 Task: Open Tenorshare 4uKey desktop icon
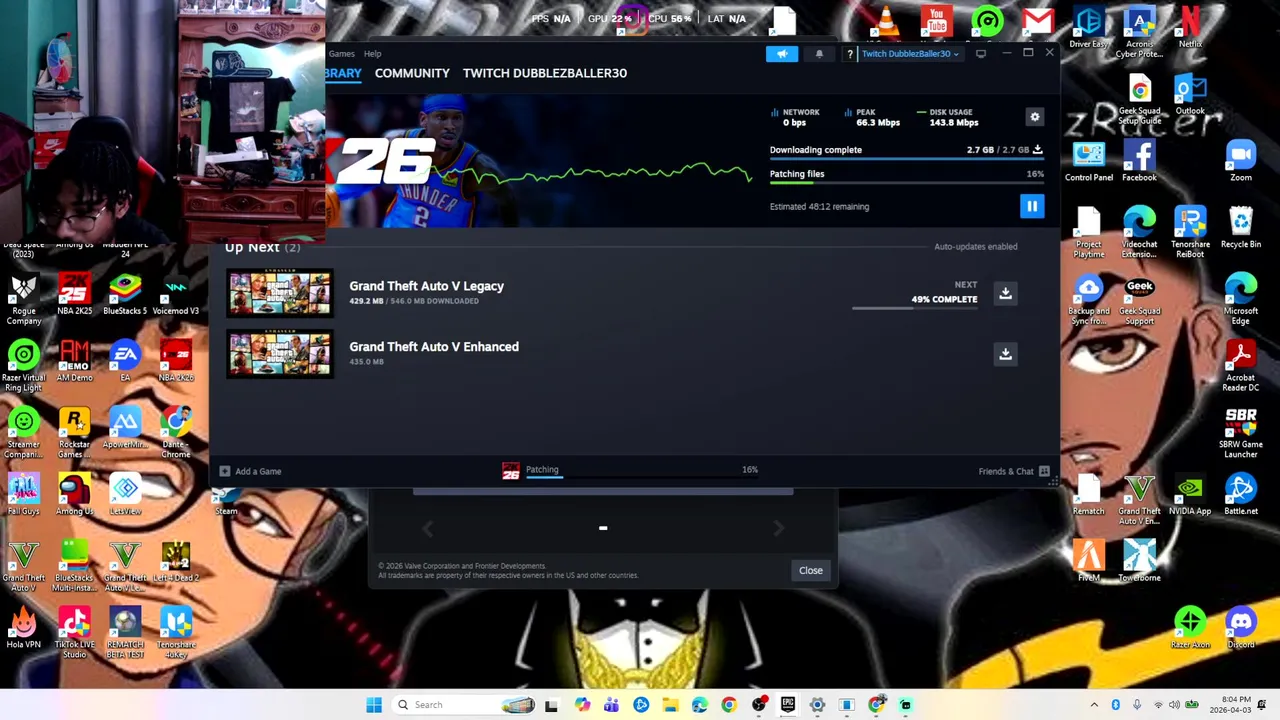tap(176, 634)
